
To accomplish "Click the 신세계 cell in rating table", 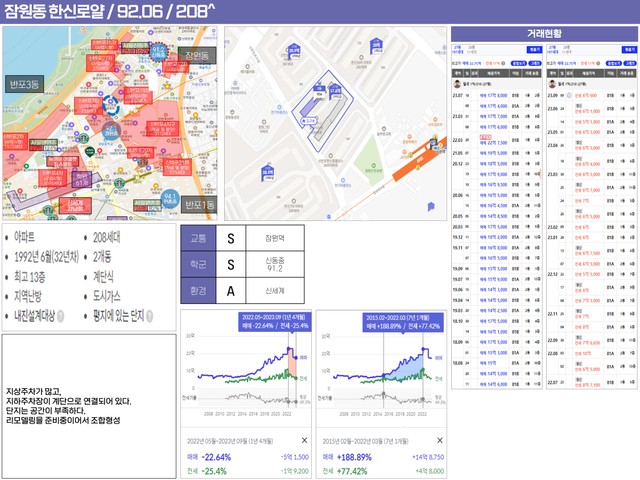I will point(275,291).
